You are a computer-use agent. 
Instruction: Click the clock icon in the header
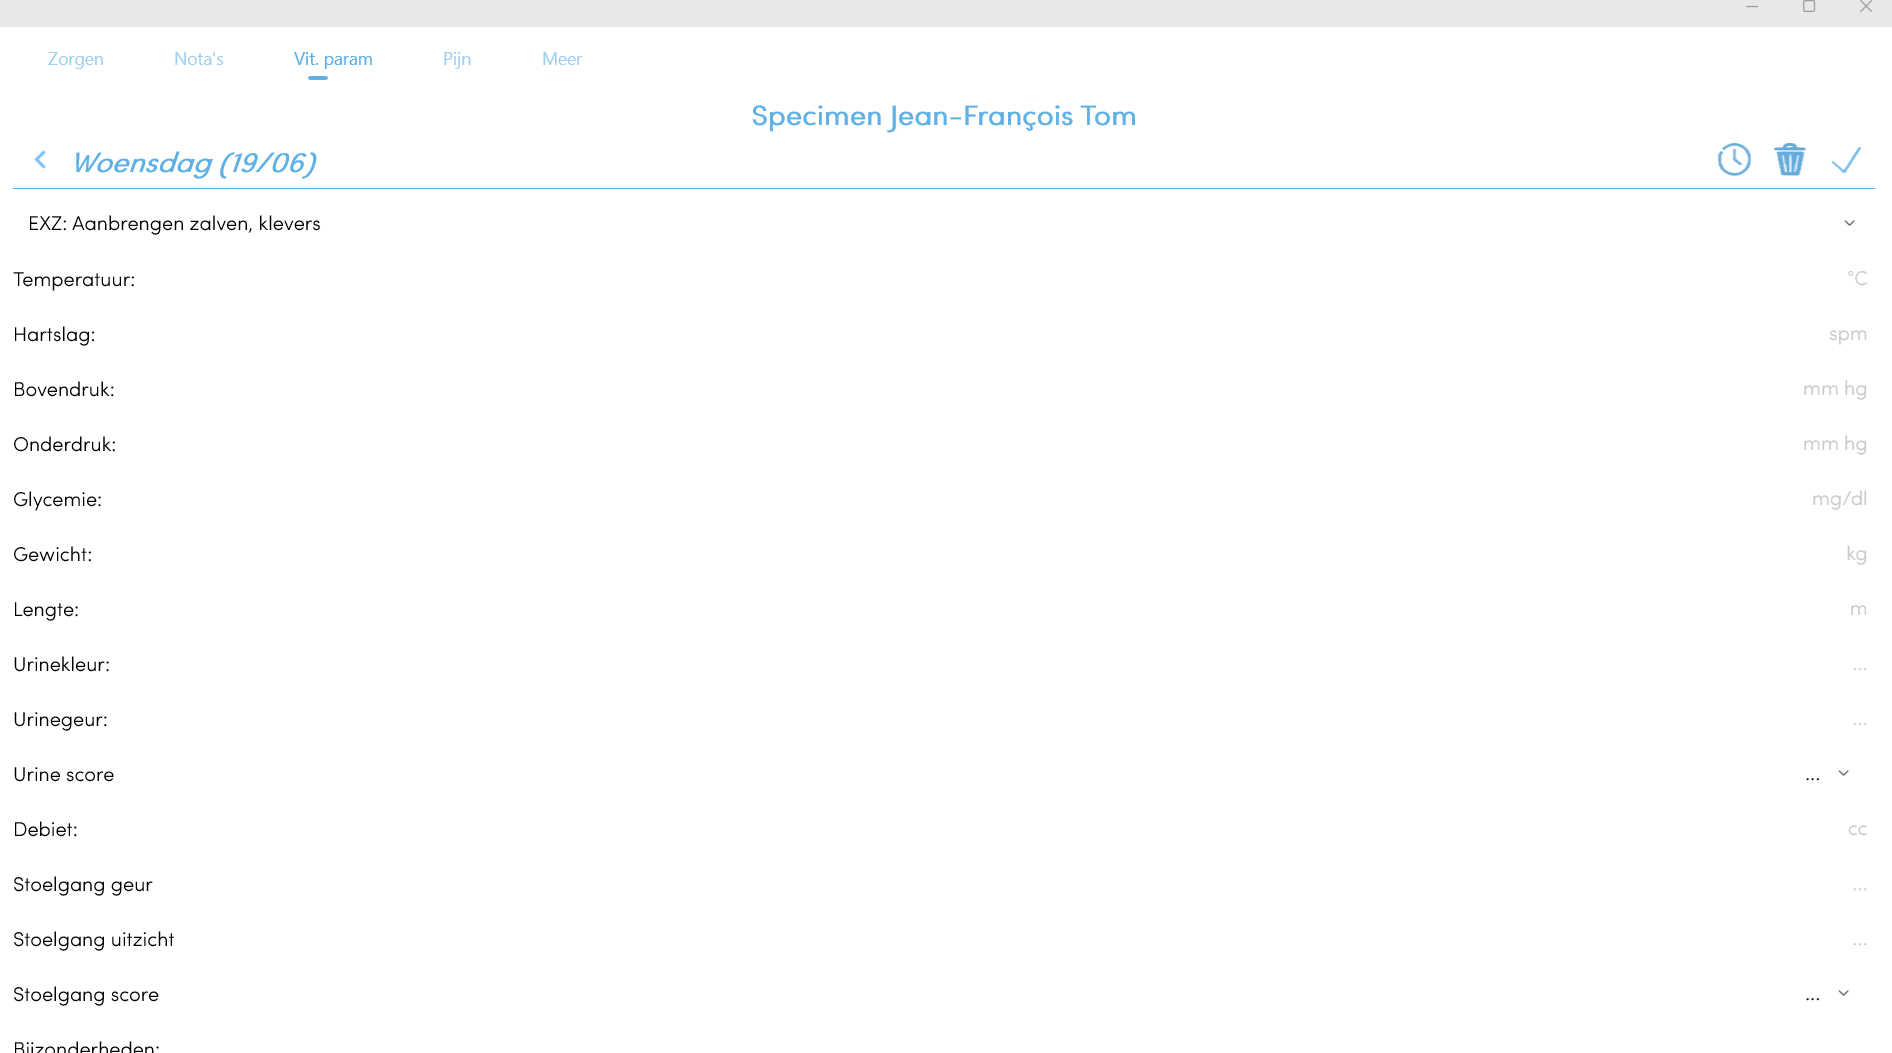(1735, 159)
